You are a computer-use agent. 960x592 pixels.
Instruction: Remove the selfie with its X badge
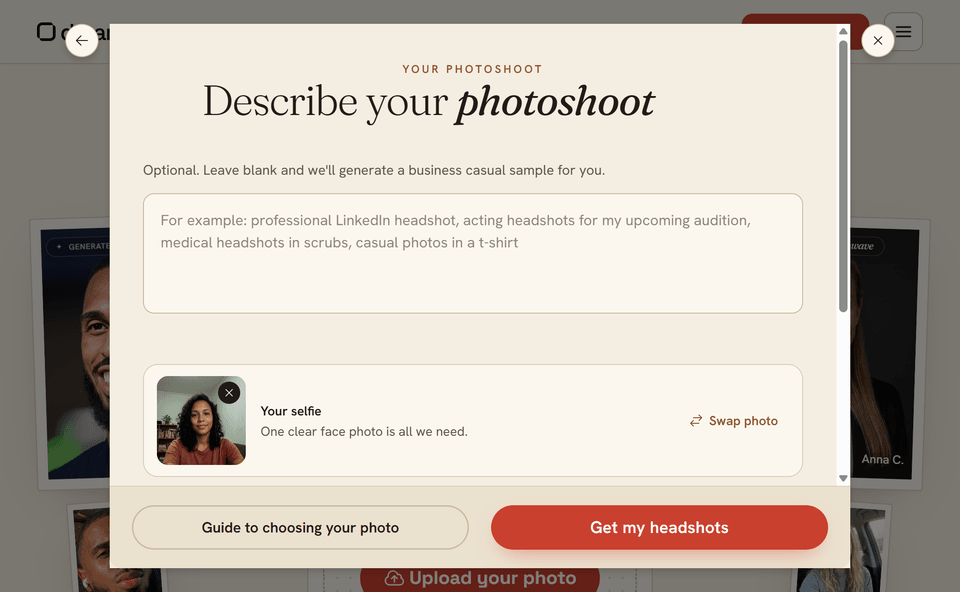click(229, 393)
